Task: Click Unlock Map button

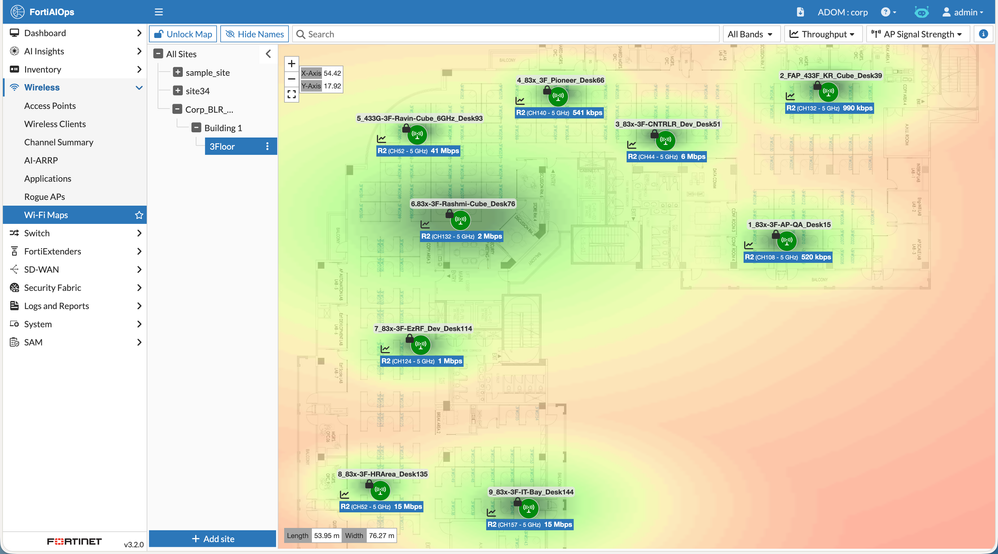Action: click(183, 34)
